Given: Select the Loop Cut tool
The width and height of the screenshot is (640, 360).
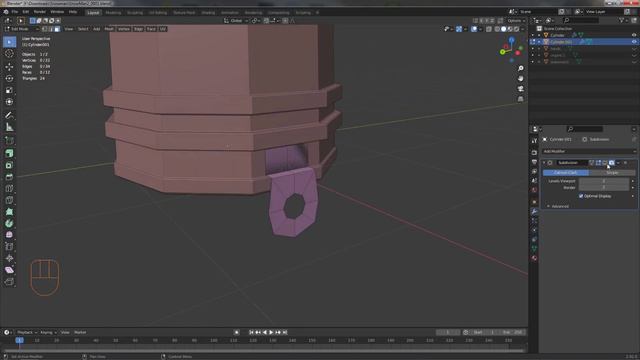Looking at the screenshot, I should [9, 189].
